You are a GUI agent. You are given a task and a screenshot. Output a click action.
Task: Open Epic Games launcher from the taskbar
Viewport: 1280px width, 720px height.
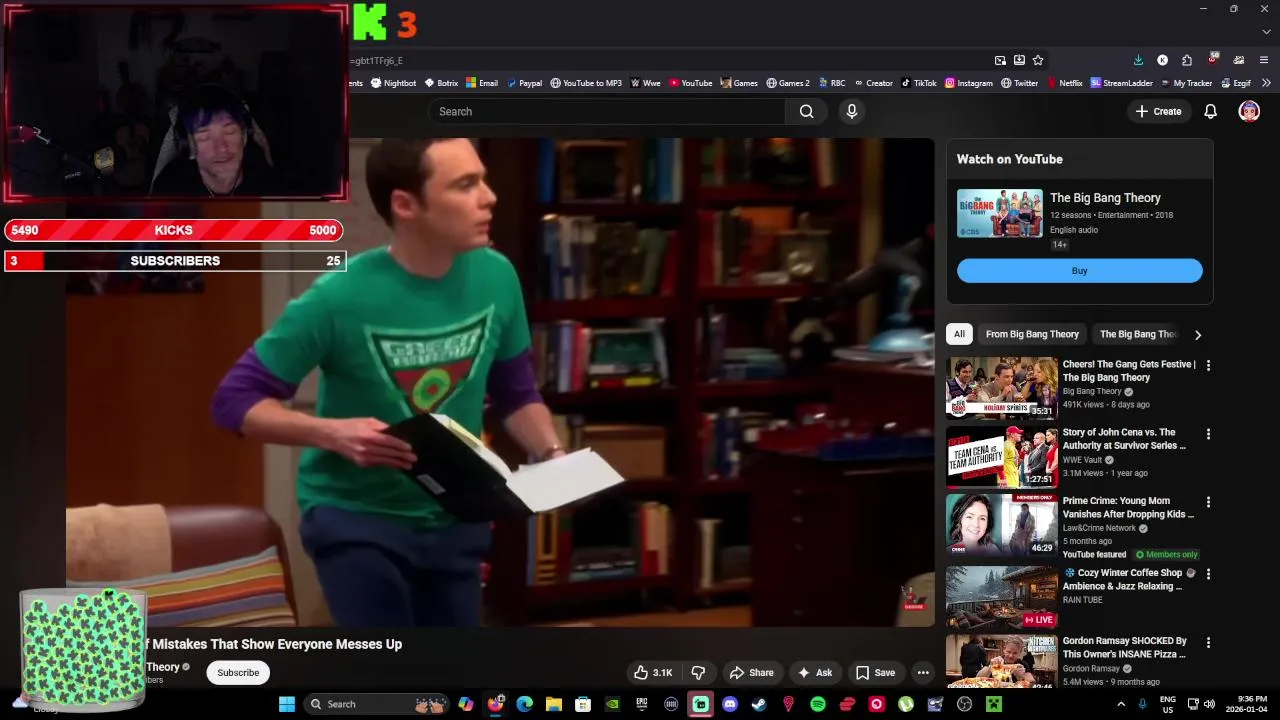coord(641,704)
